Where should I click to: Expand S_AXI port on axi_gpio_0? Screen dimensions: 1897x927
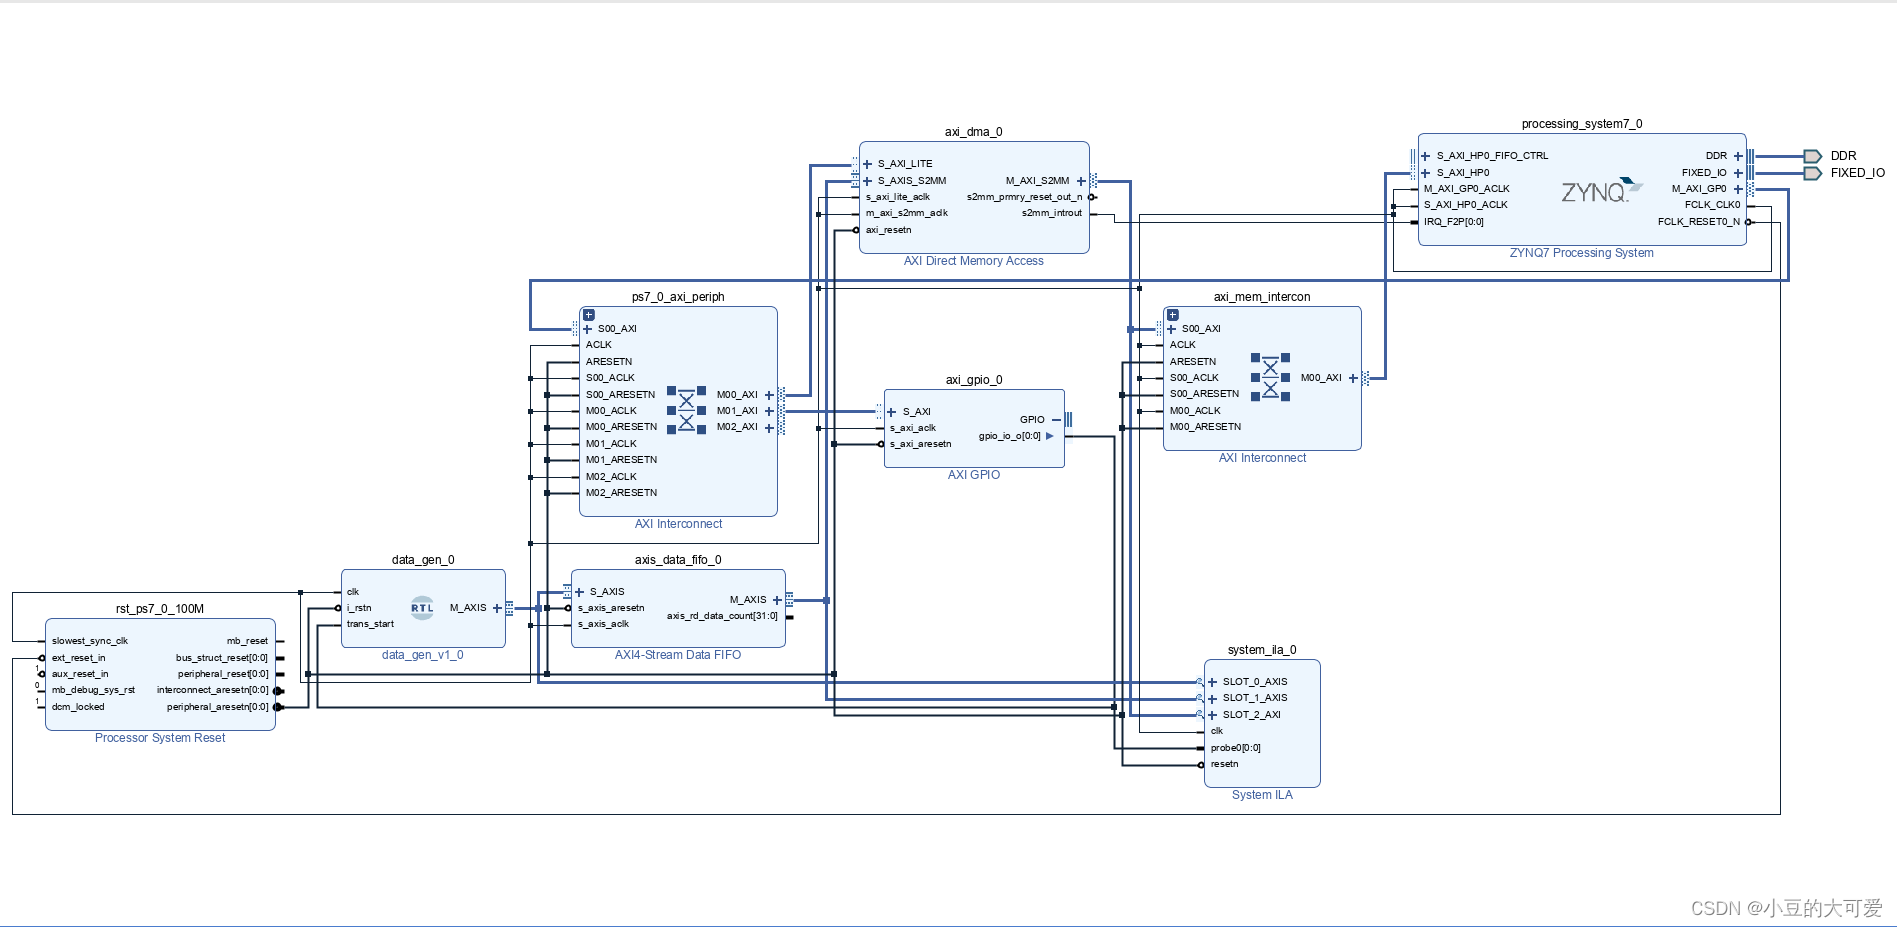coord(891,412)
